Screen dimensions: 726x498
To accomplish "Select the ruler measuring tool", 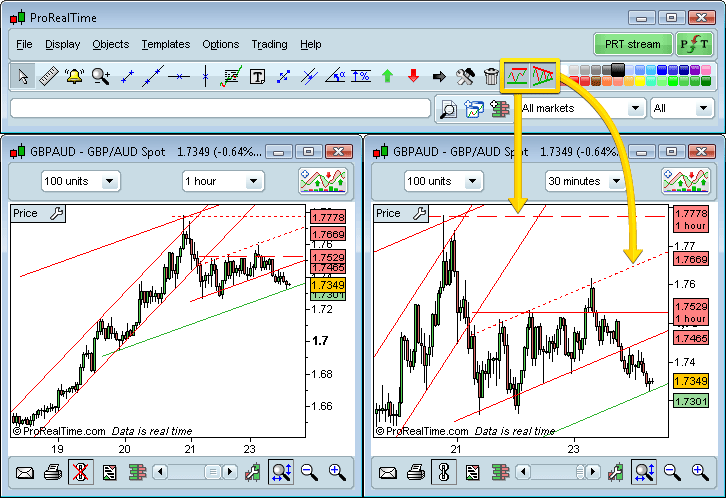I will pos(48,76).
